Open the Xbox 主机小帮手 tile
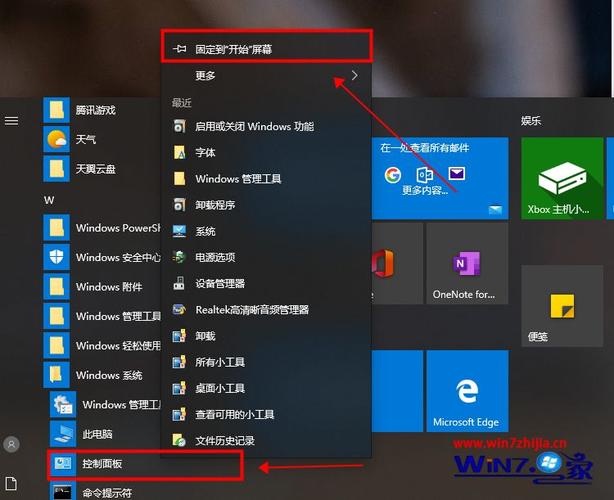Viewport: 614px width, 500px height. tap(562, 178)
